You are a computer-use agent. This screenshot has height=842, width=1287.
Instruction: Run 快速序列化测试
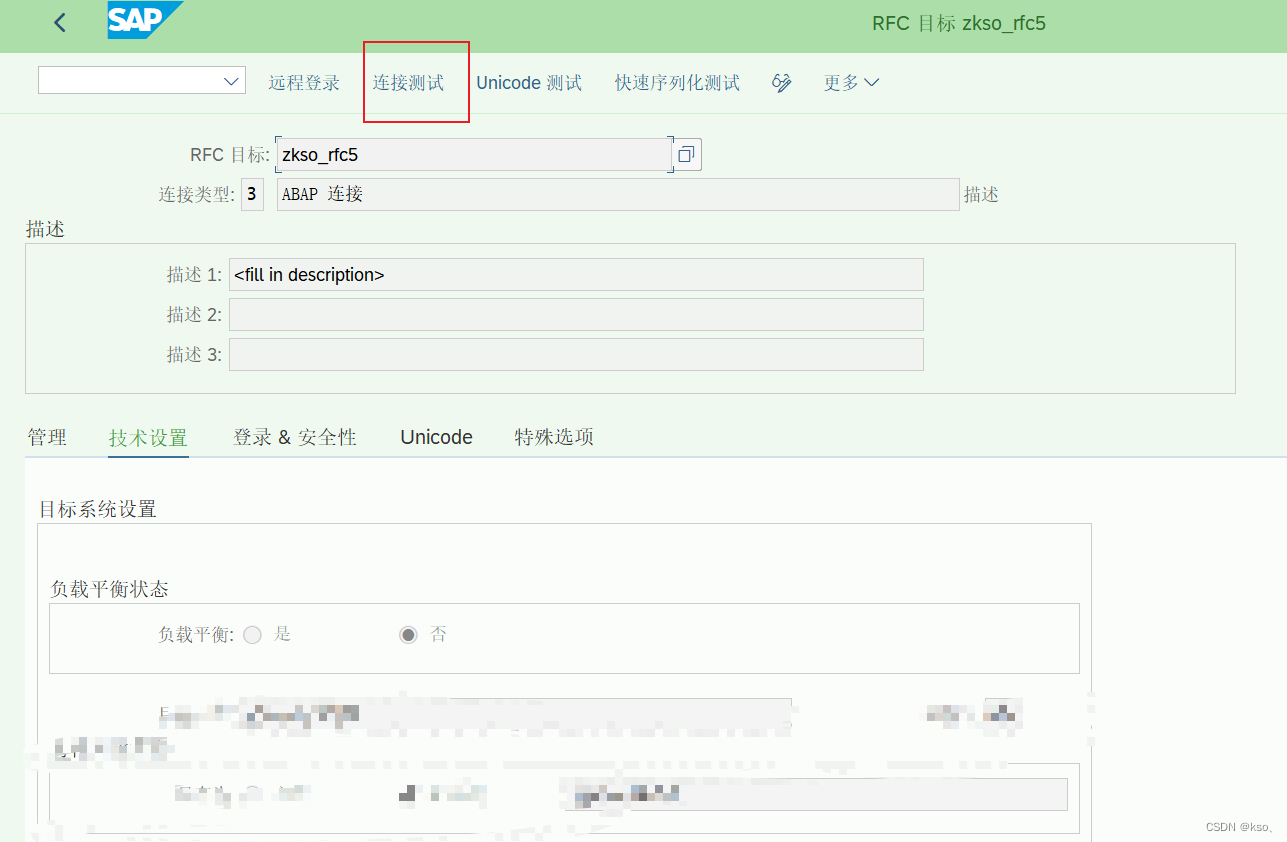(x=677, y=83)
